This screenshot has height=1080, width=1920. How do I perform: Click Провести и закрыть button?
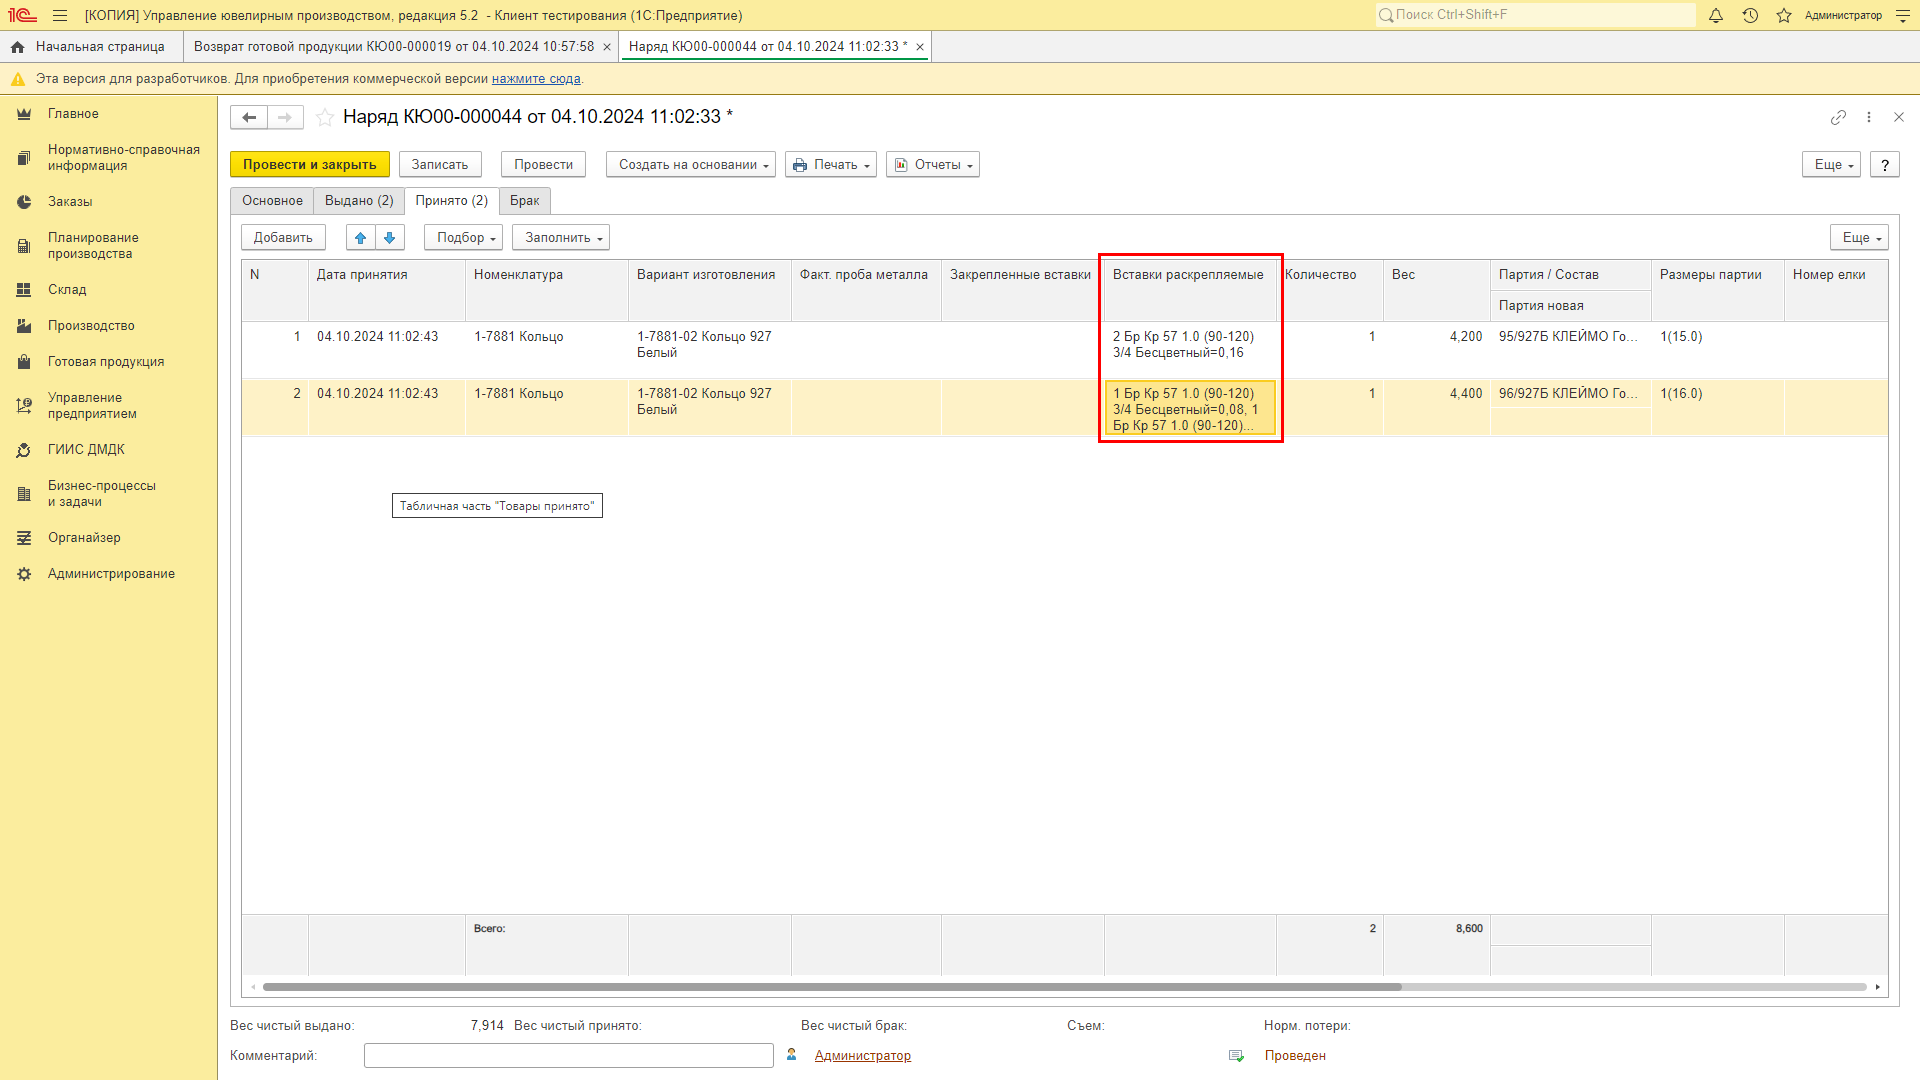[310, 165]
